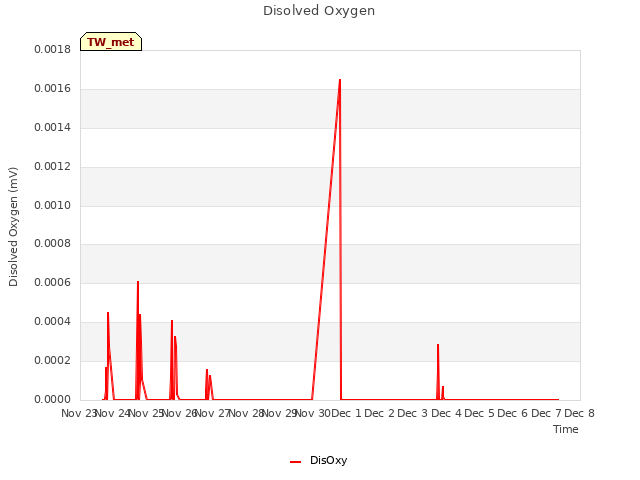Click the TW_met label badge
Image resolution: width=640 pixels, height=480 pixels.
(x=111, y=42)
